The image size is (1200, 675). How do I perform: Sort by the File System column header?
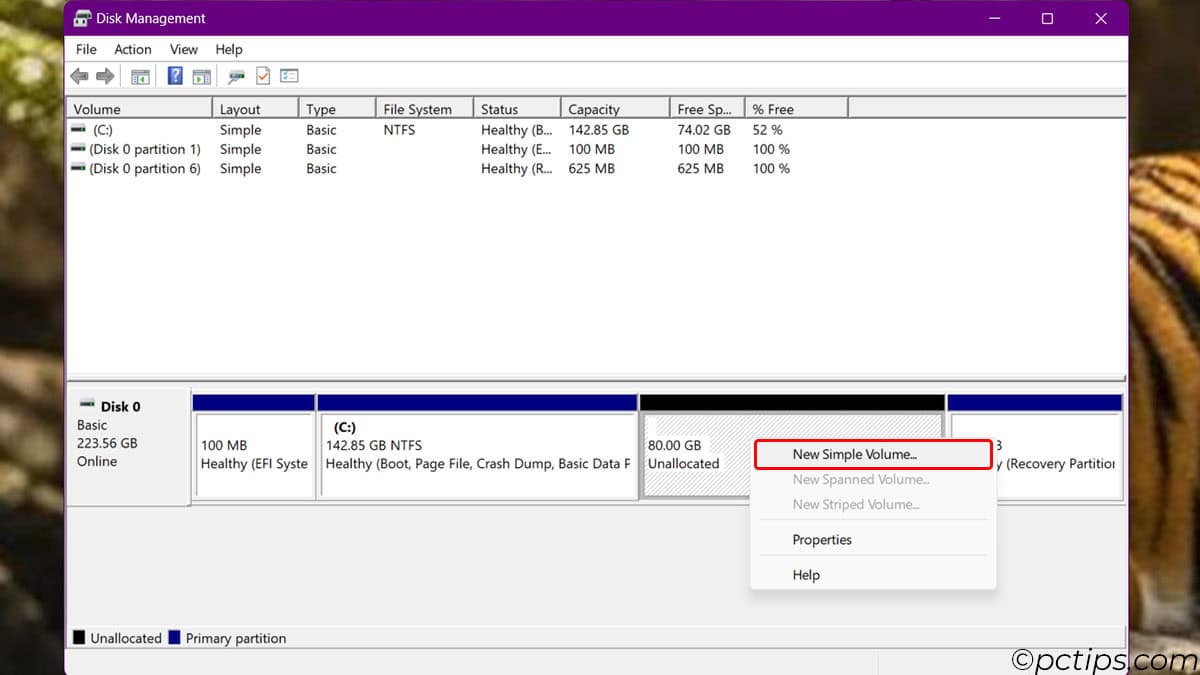click(424, 109)
